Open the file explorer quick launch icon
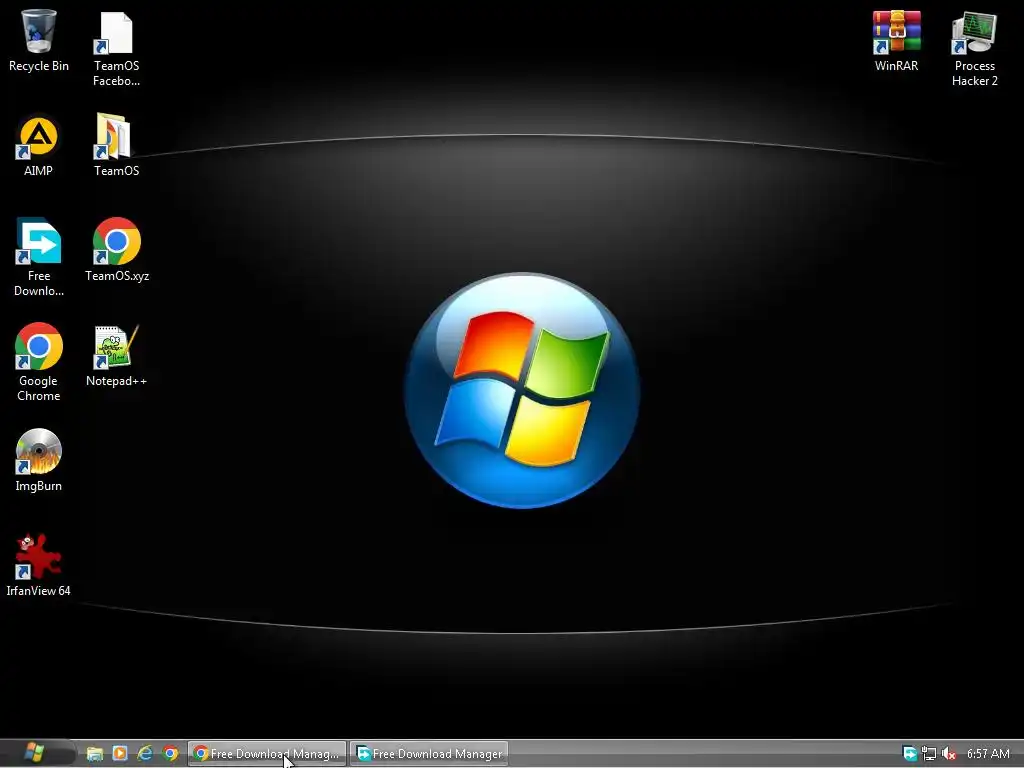This screenshot has width=1024, height=768. click(95, 754)
